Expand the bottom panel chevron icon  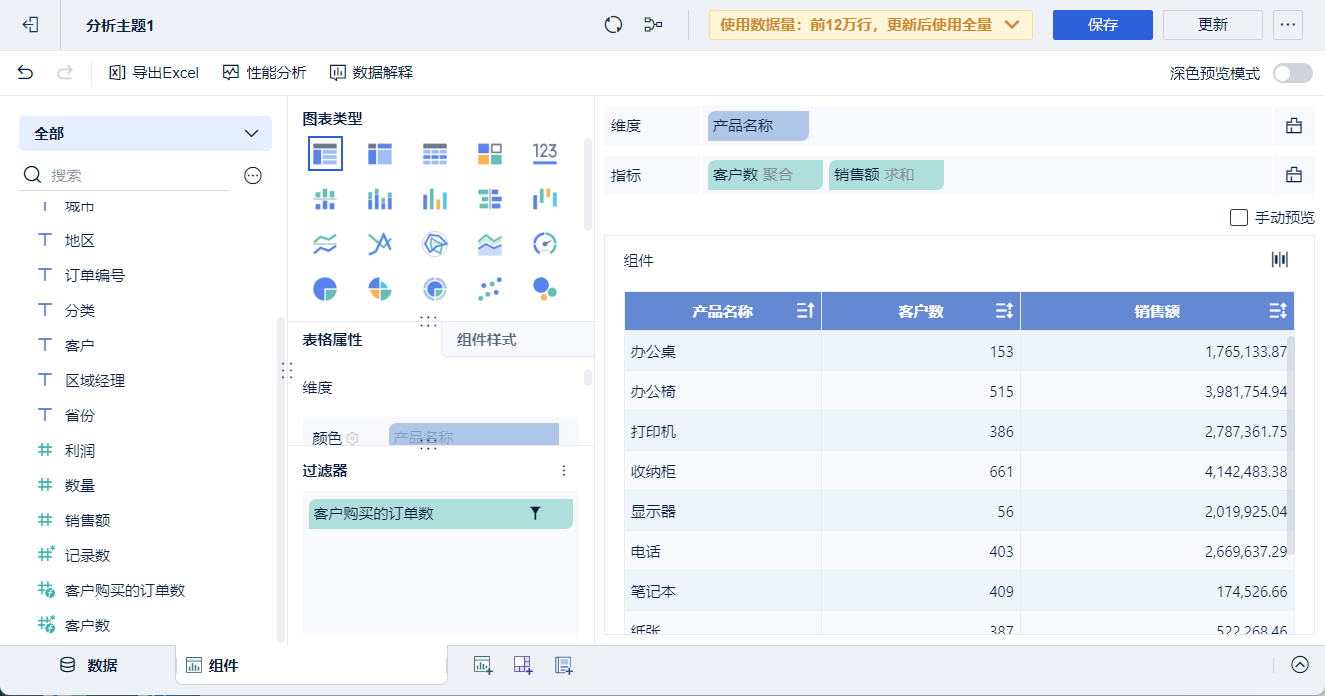[x=1300, y=665]
